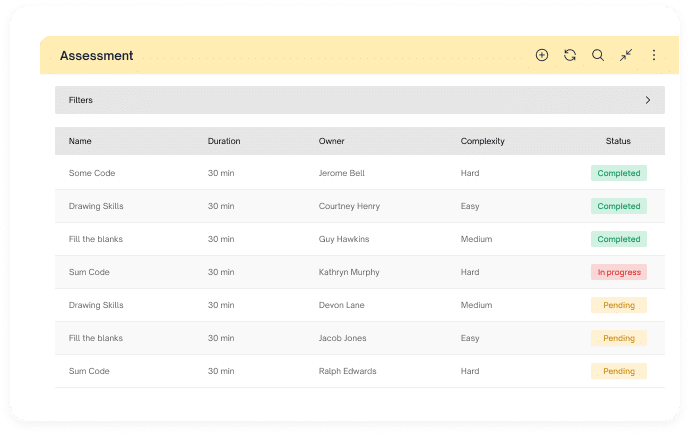Click the Status column header
Image resolution: width=690 pixels, height=435 pixels.
coord(618,141)
